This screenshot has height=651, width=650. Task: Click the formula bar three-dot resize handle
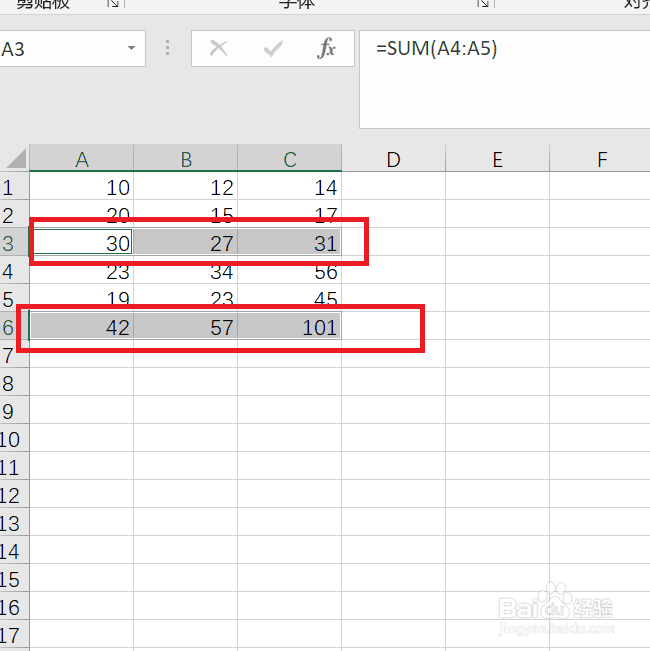pos(168,48)
